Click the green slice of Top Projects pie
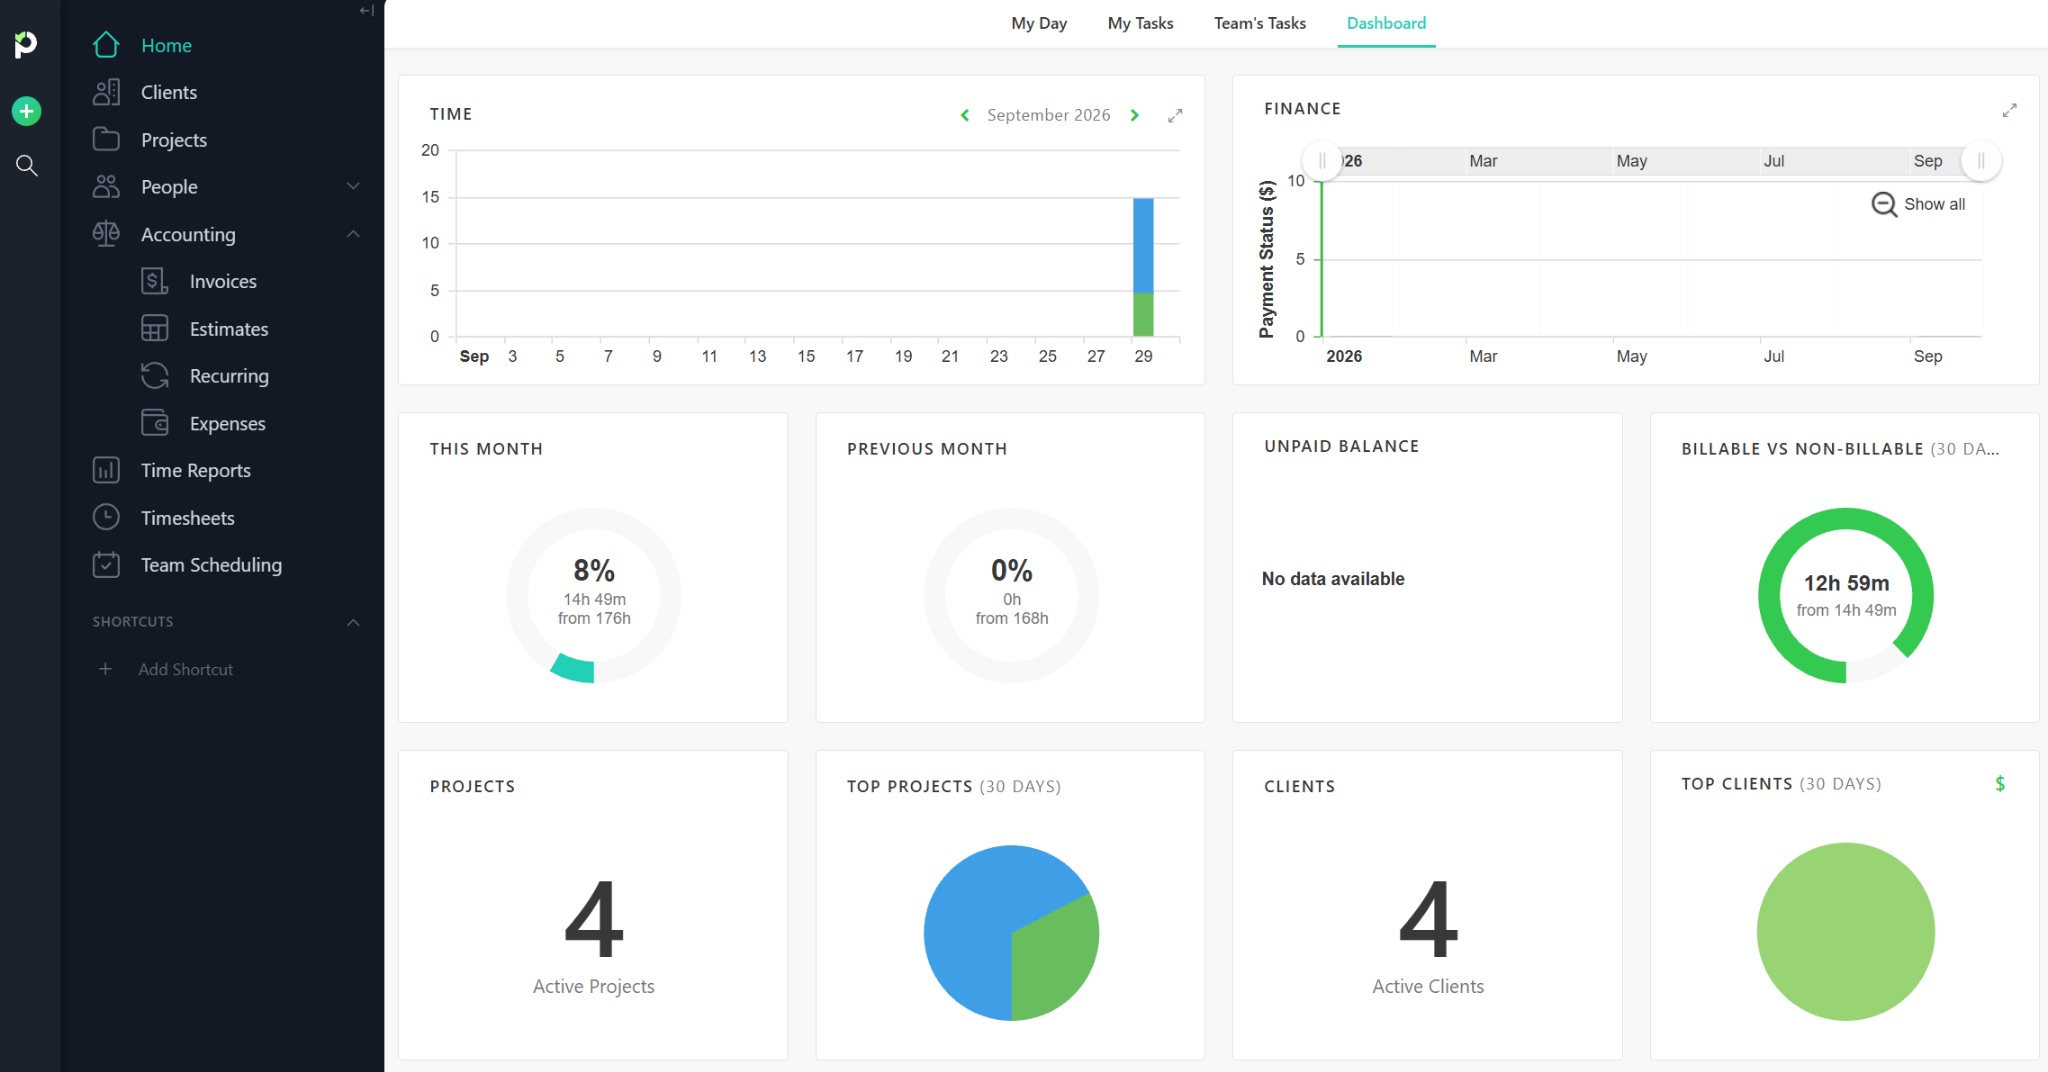Image resolution: width=2048 pixels, height=1072 pixels. tap(1052, 960)
